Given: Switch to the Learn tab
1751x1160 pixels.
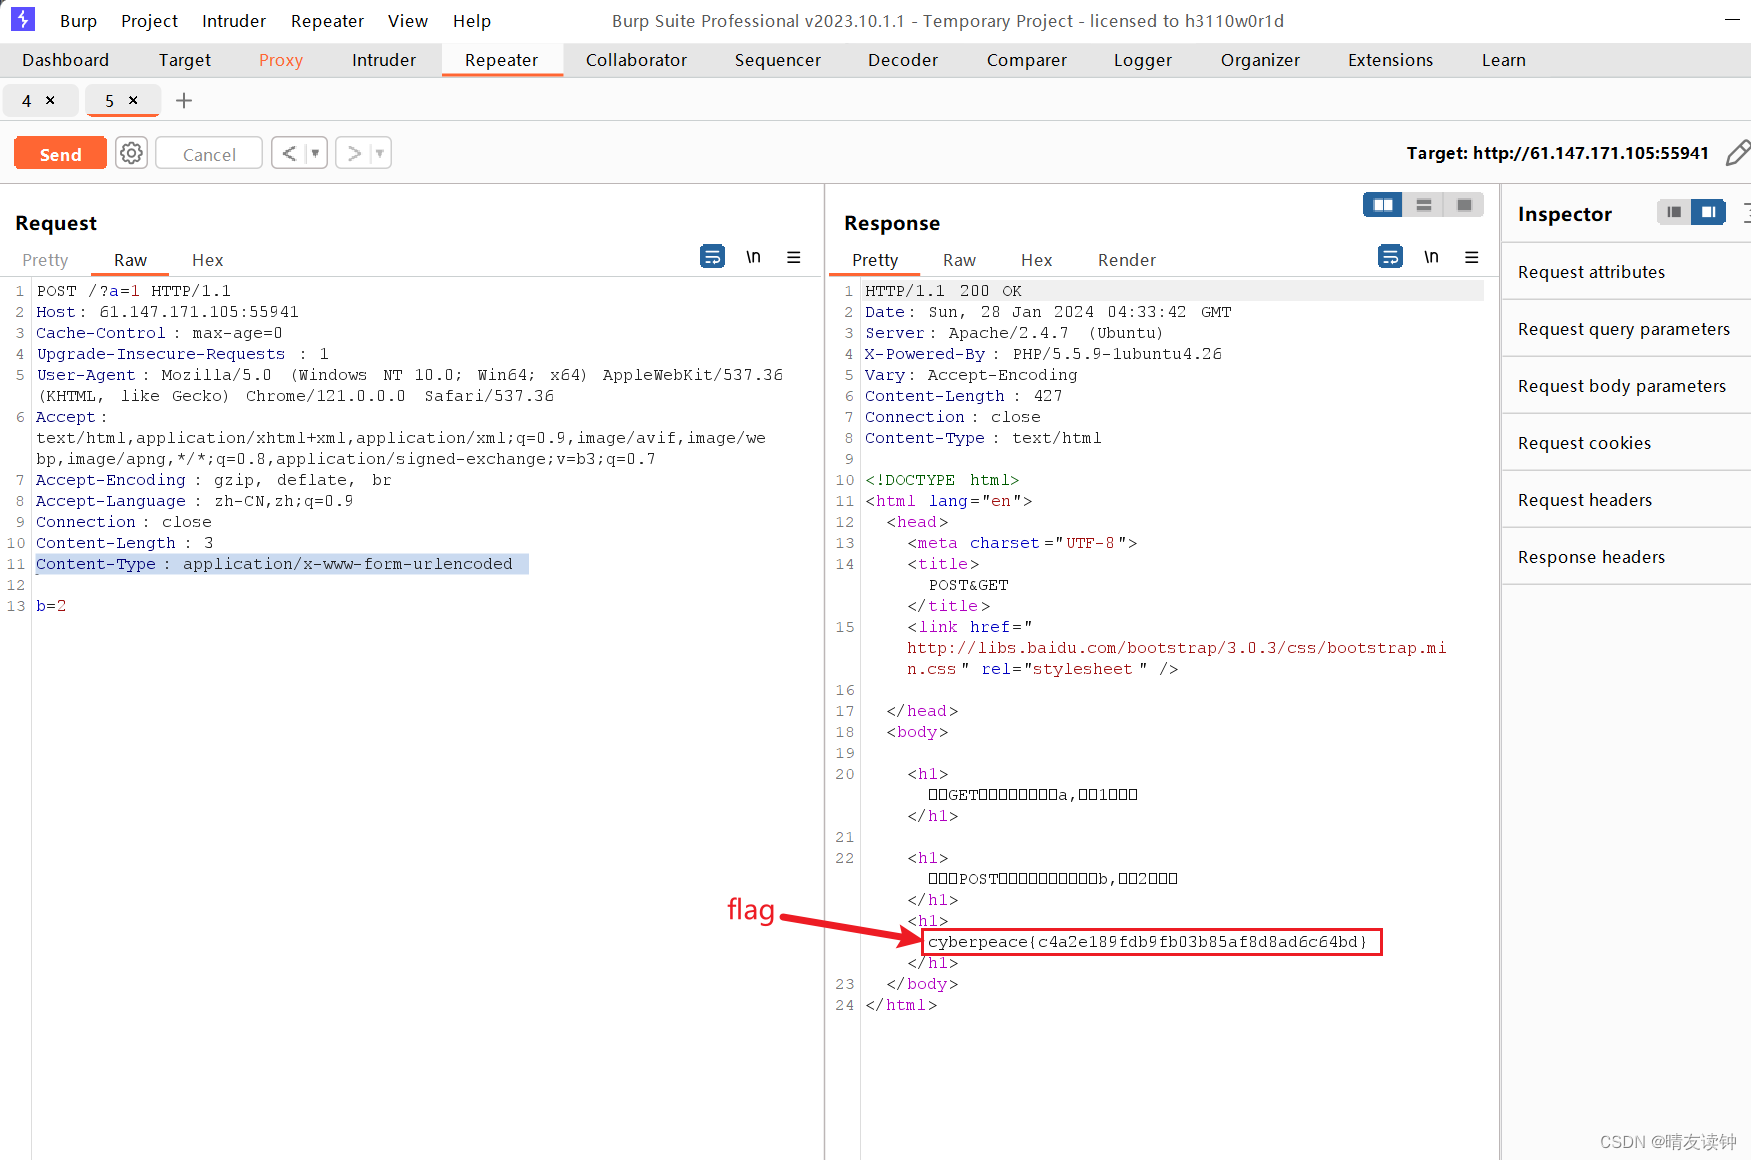Looking at the screenshot, I should tap(1504, 60).
